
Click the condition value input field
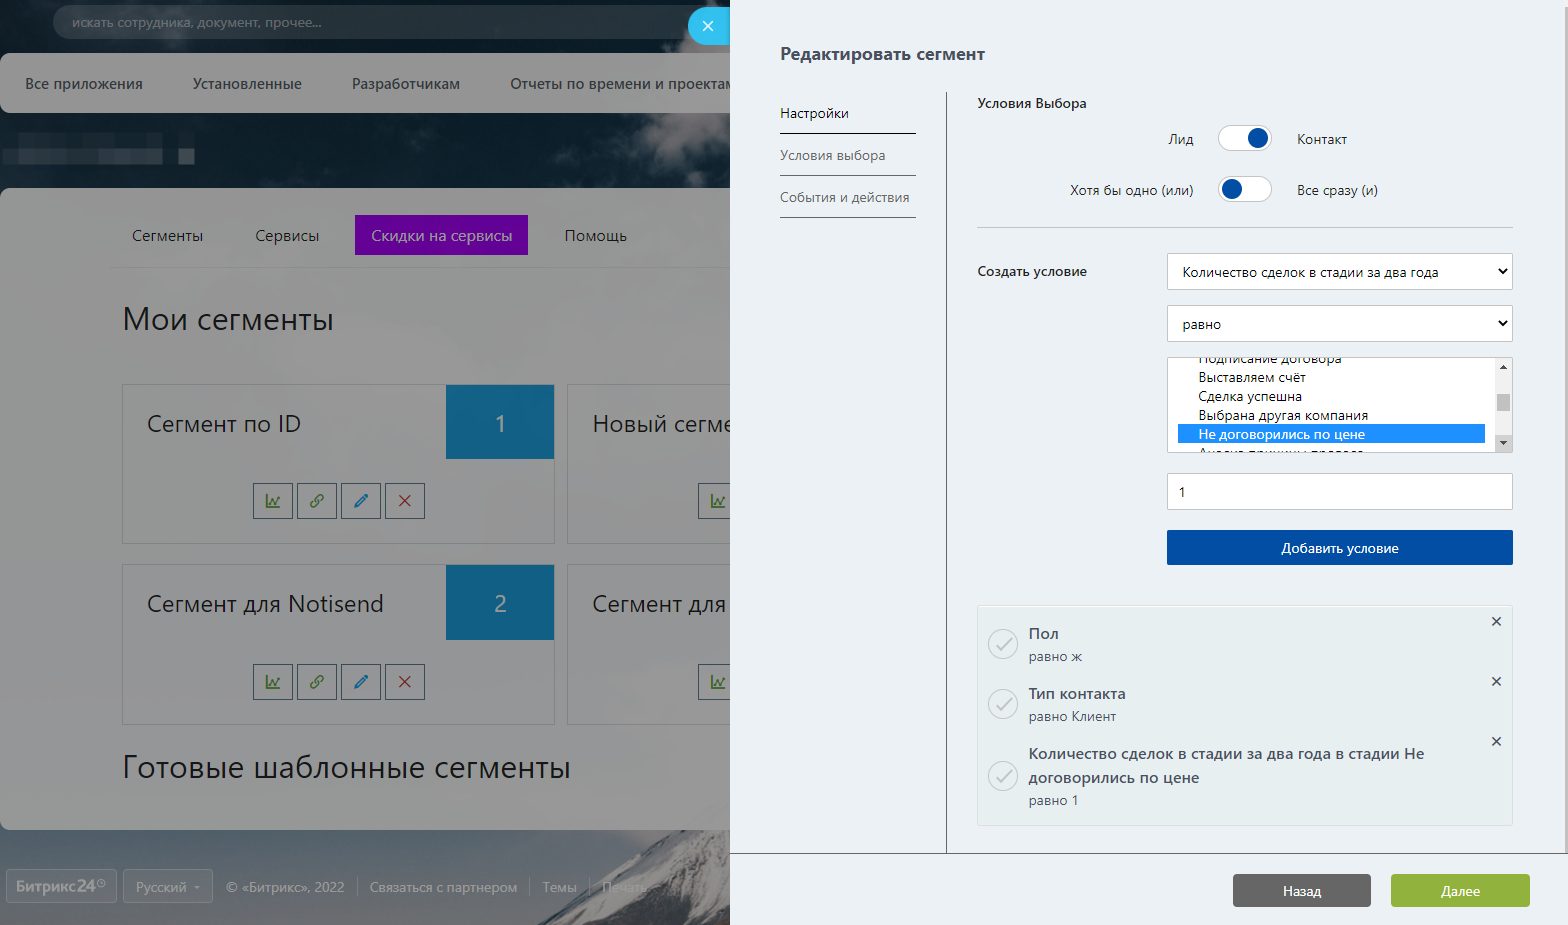pos(1339,492)
